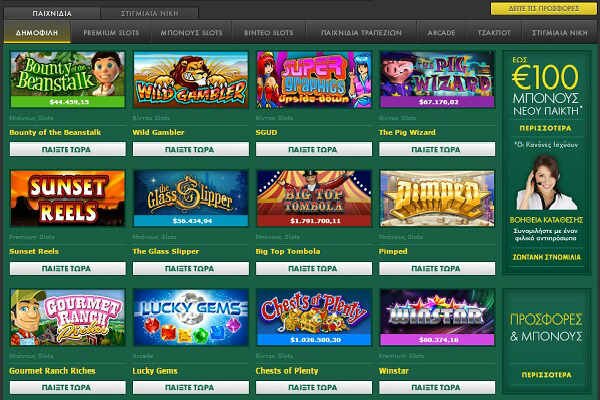Open the Chests of Plenty title link
Image resolution: width=600 pixels, height=400 pixels.
pos(287,371)
